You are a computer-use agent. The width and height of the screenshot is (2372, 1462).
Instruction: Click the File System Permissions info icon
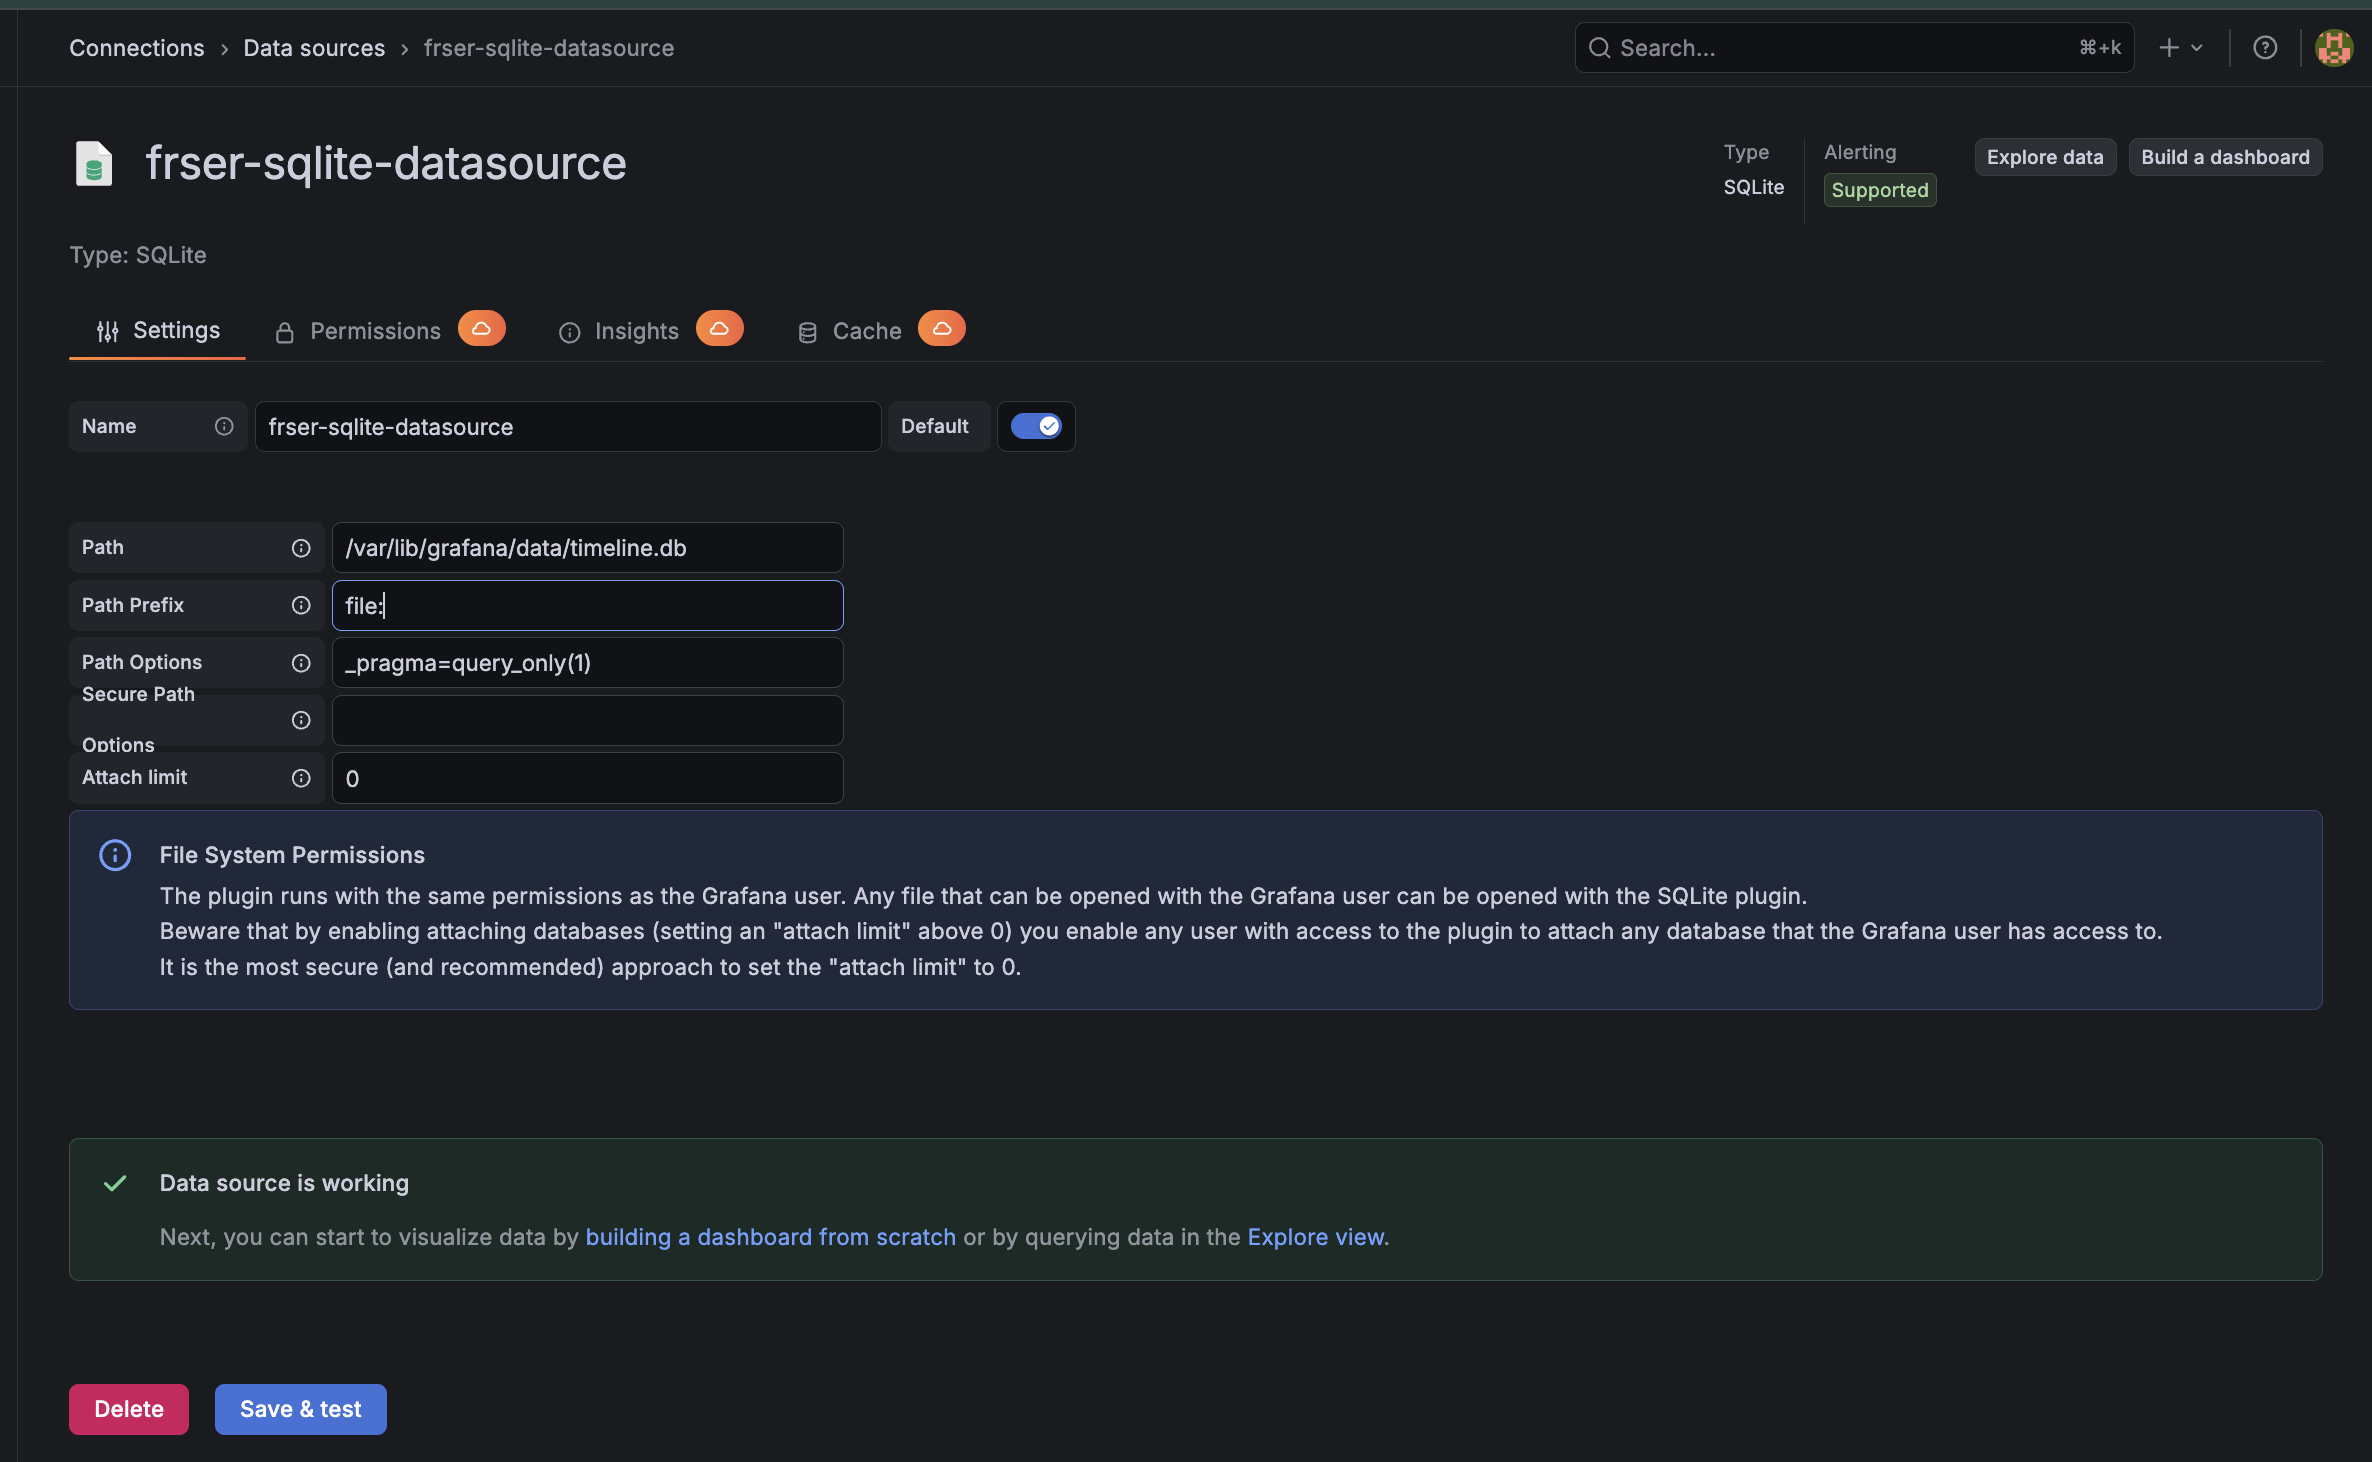tap(115, 855)
